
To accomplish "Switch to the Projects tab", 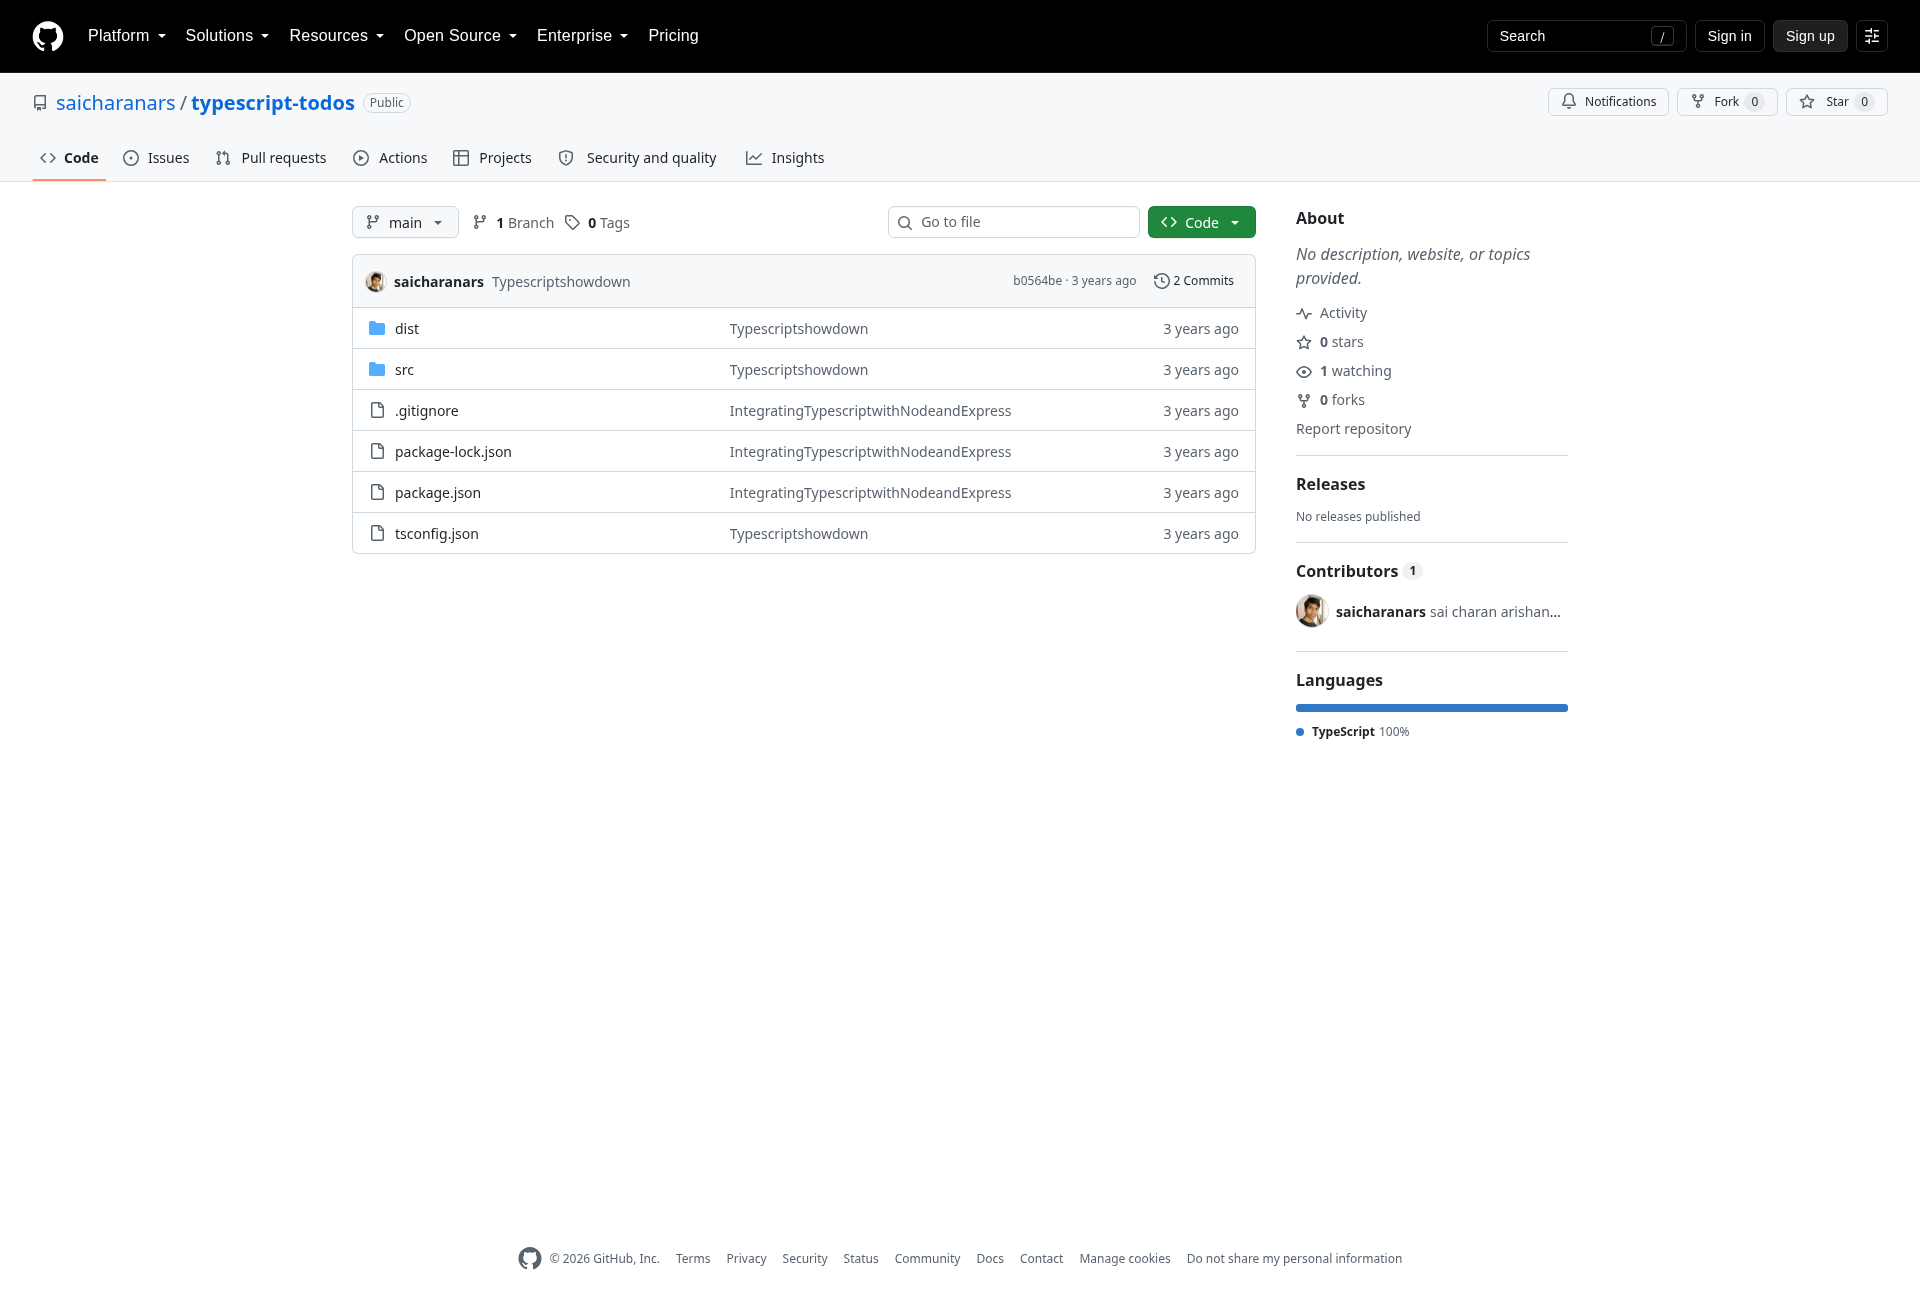I will (492, 158).
